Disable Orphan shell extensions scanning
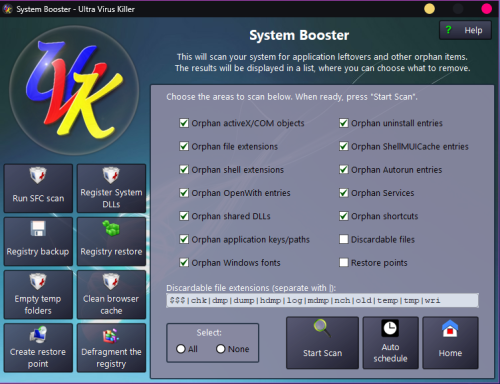This screenshot has width=500, height=384. (184, 170)
